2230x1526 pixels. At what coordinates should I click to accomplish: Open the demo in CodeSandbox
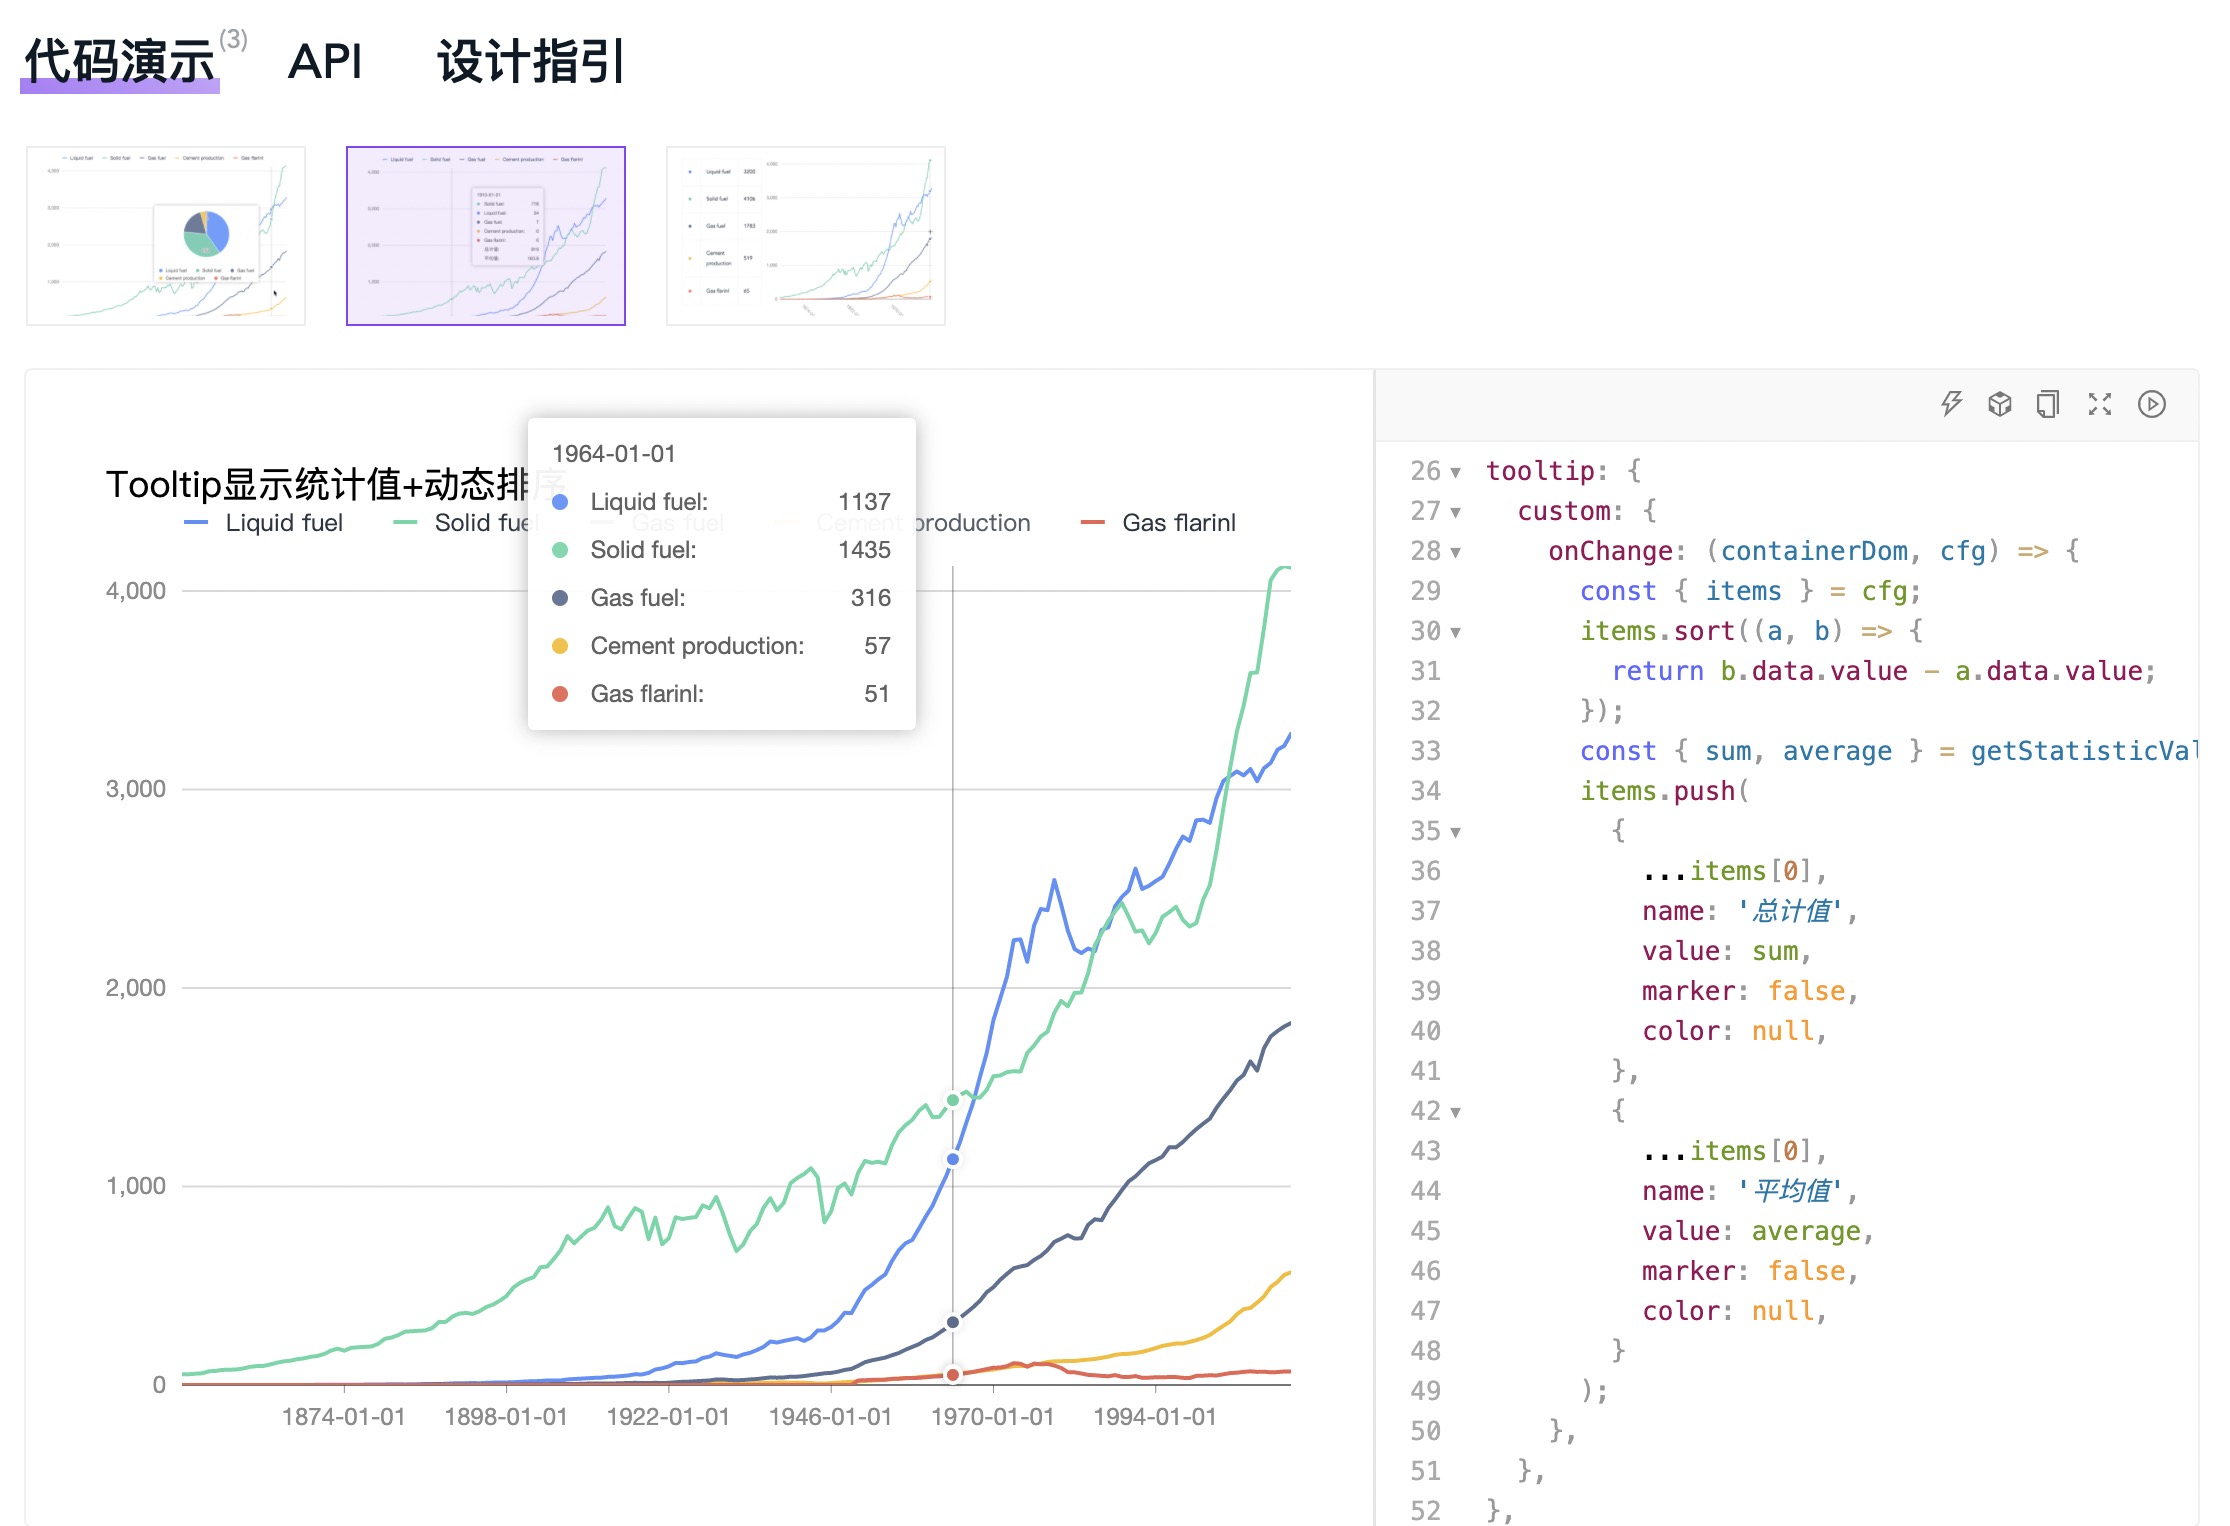pos(2001,404)
